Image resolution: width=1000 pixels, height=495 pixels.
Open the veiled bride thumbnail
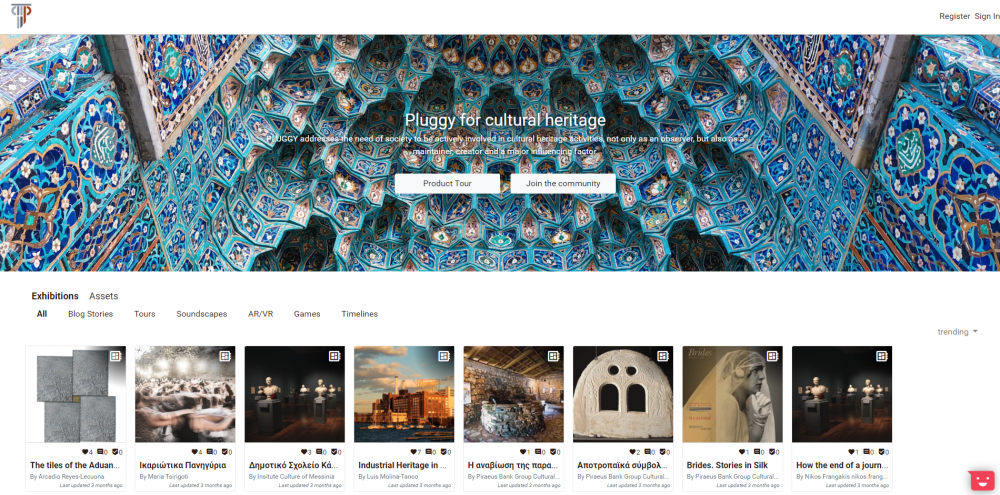tap(733, 394)
